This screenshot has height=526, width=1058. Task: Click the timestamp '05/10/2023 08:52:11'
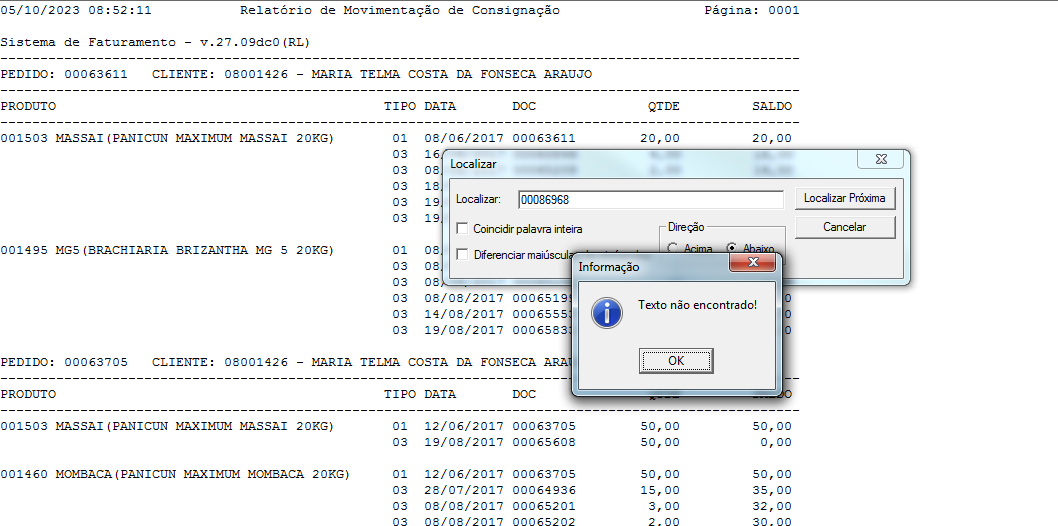(x=76, y=10)
